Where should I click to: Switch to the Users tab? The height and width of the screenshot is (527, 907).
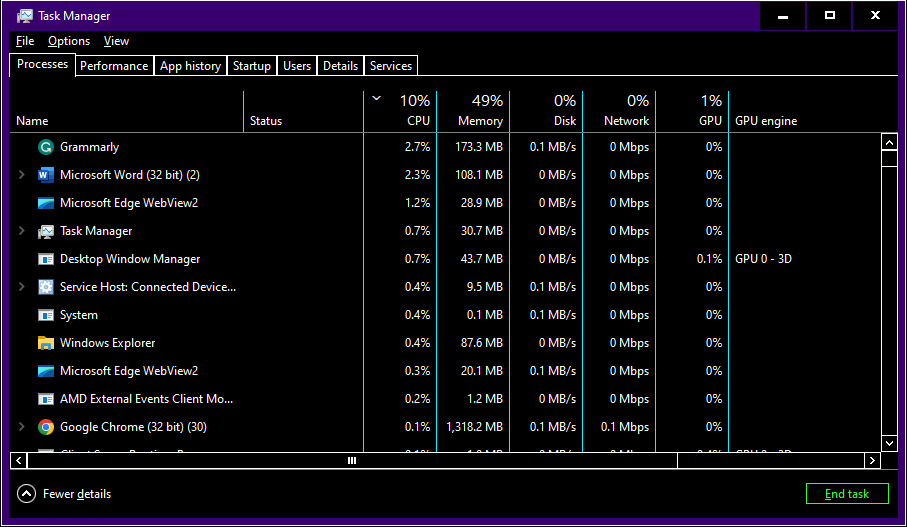tap(297, 66)
